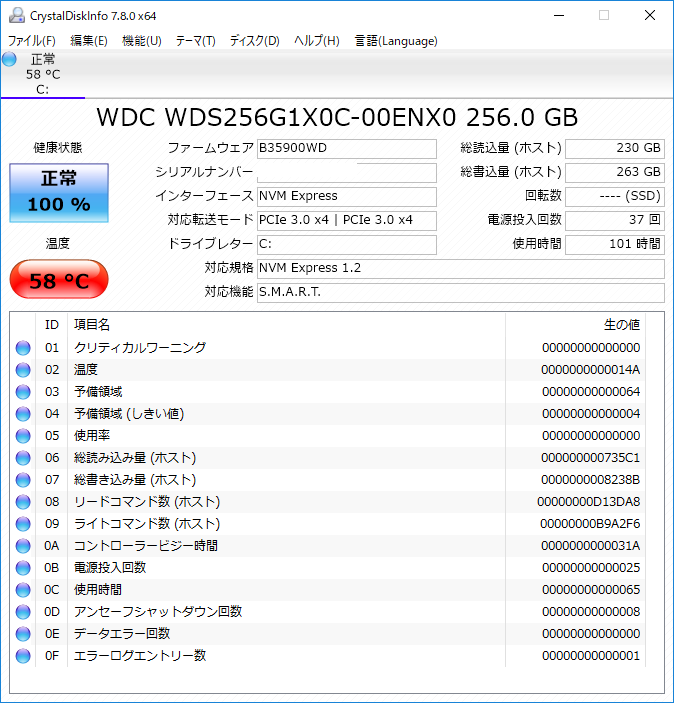Click the interface field NVM Express
The width and height of the screenshot is (674, 703).
347,196
